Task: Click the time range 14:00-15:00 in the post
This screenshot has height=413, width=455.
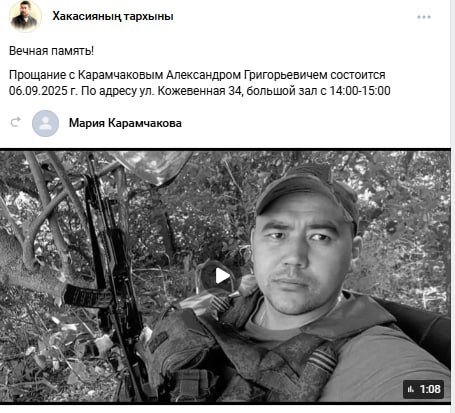Action: pos(360,91)
